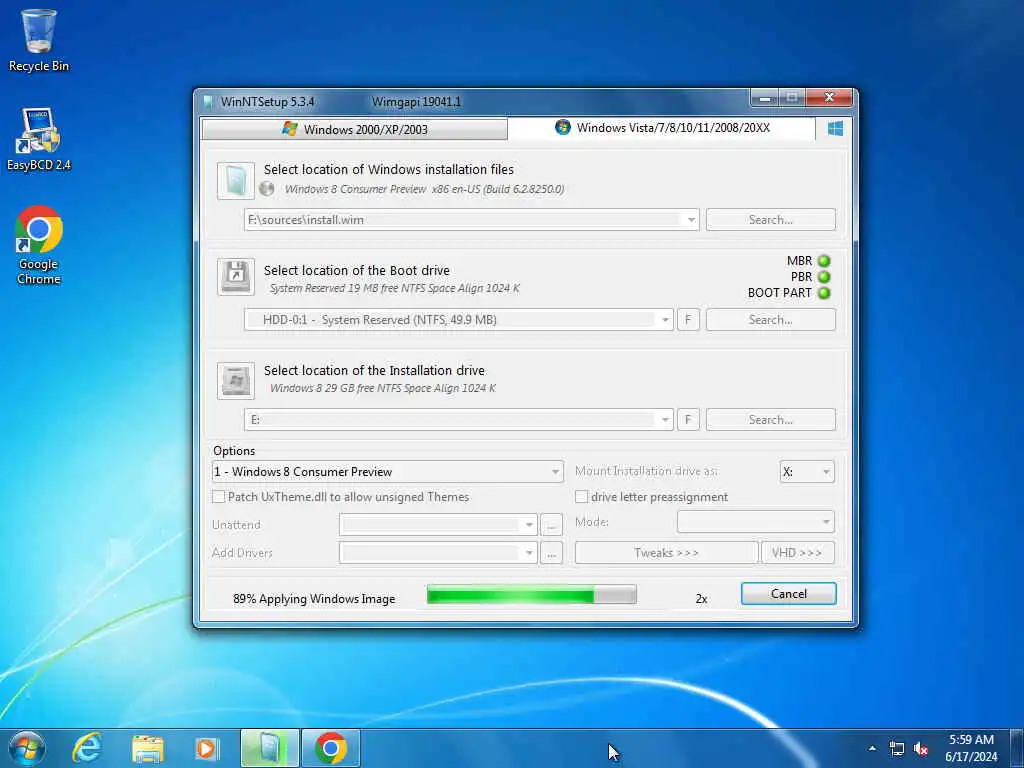
Task: Click Search for installation files
Action: [771, 220]
